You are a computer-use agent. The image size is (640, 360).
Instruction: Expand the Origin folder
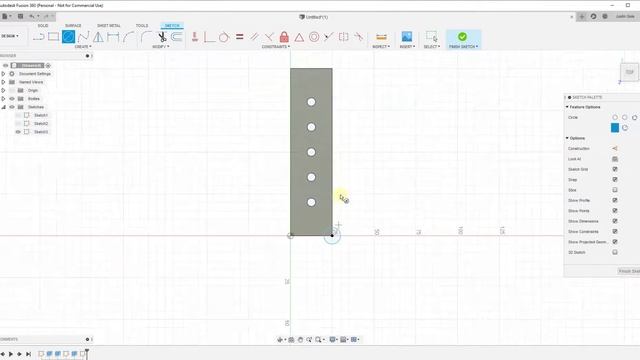click(x=4, y=90)
